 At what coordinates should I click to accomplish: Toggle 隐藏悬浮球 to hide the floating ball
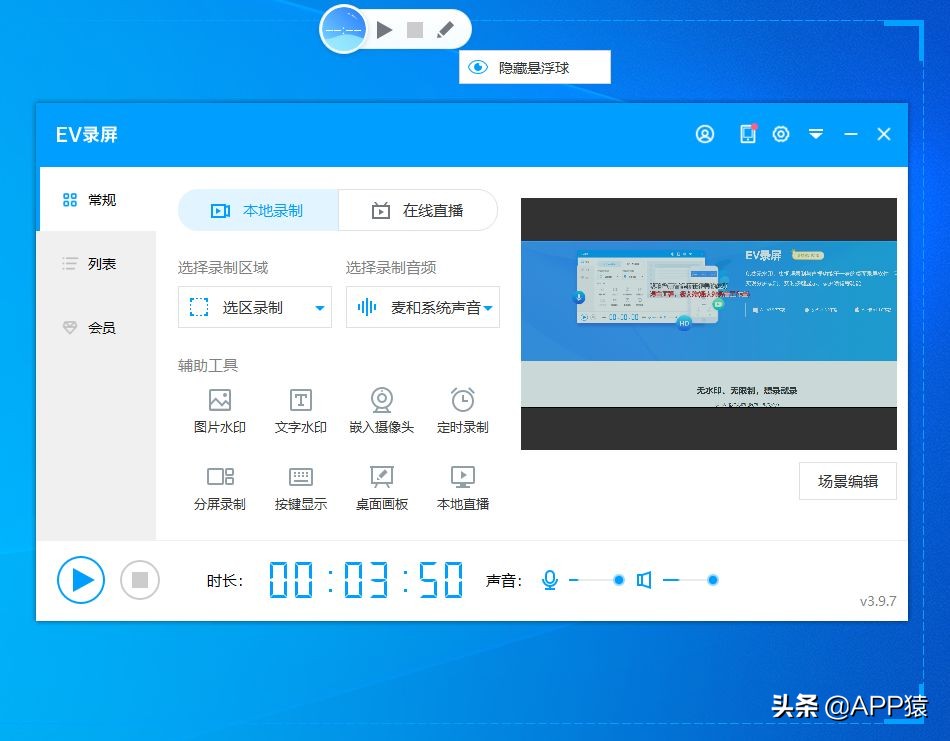(x=534, y=67)
